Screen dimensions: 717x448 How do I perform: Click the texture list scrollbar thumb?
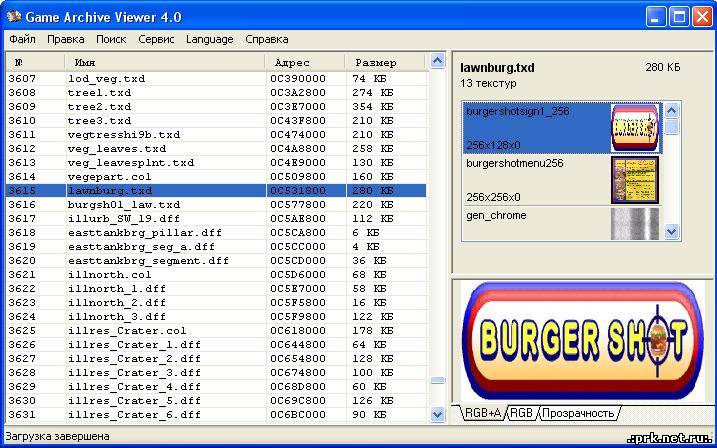click(x=671, y=127)
